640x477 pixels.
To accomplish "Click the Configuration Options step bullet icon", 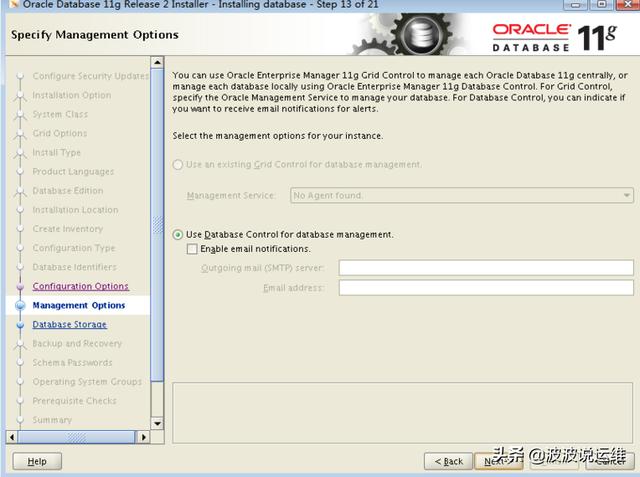I will (20, 286).
